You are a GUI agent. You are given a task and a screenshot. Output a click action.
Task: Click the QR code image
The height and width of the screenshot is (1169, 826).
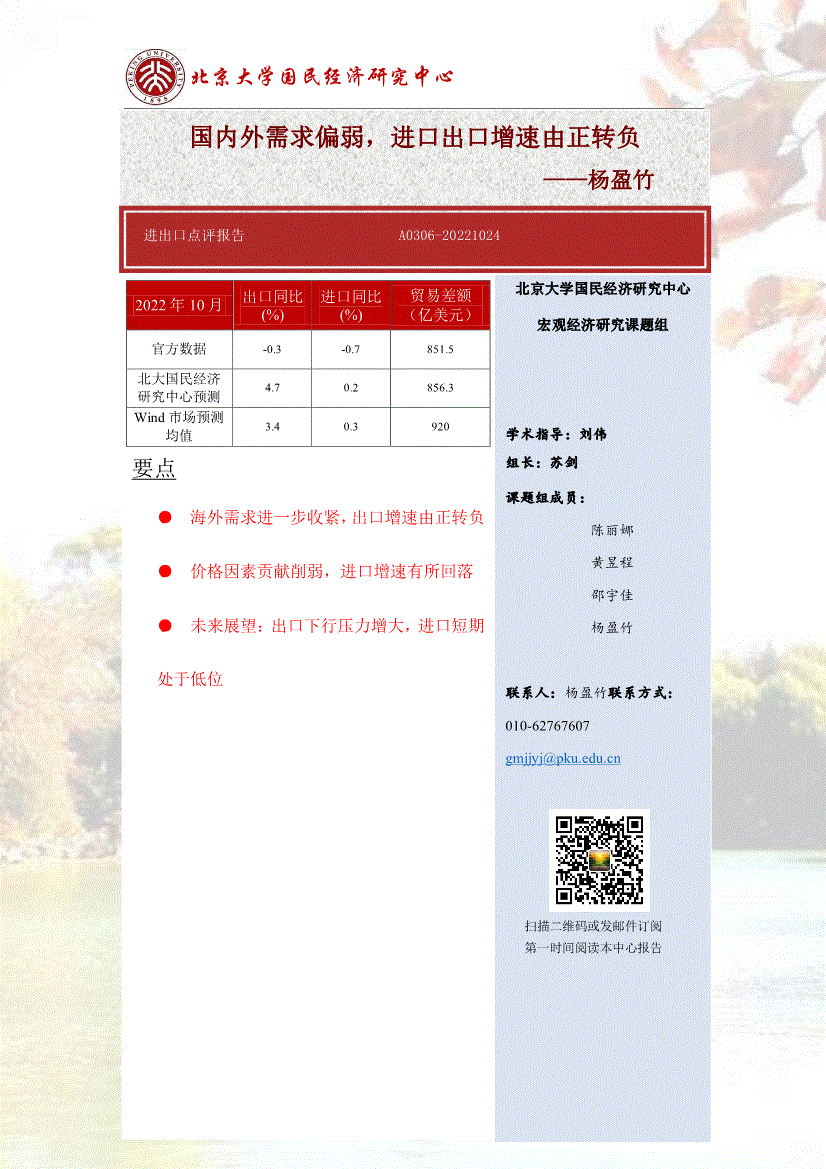(599, 860)
